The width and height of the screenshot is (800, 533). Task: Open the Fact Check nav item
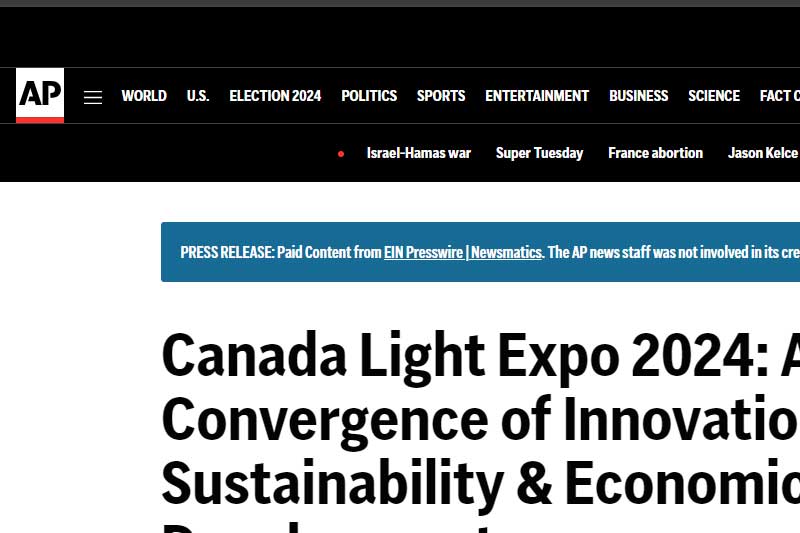pos(780,96)
